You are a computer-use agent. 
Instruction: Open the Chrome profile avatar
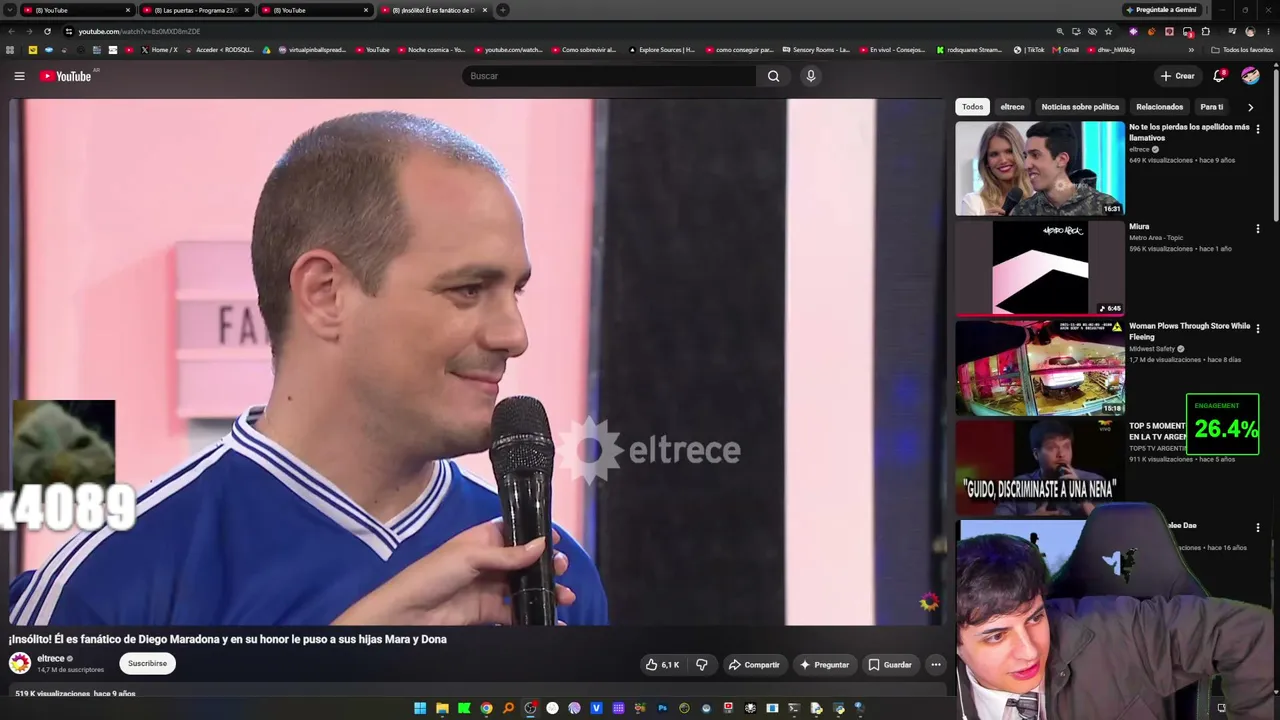click(x=1250, y=31)
